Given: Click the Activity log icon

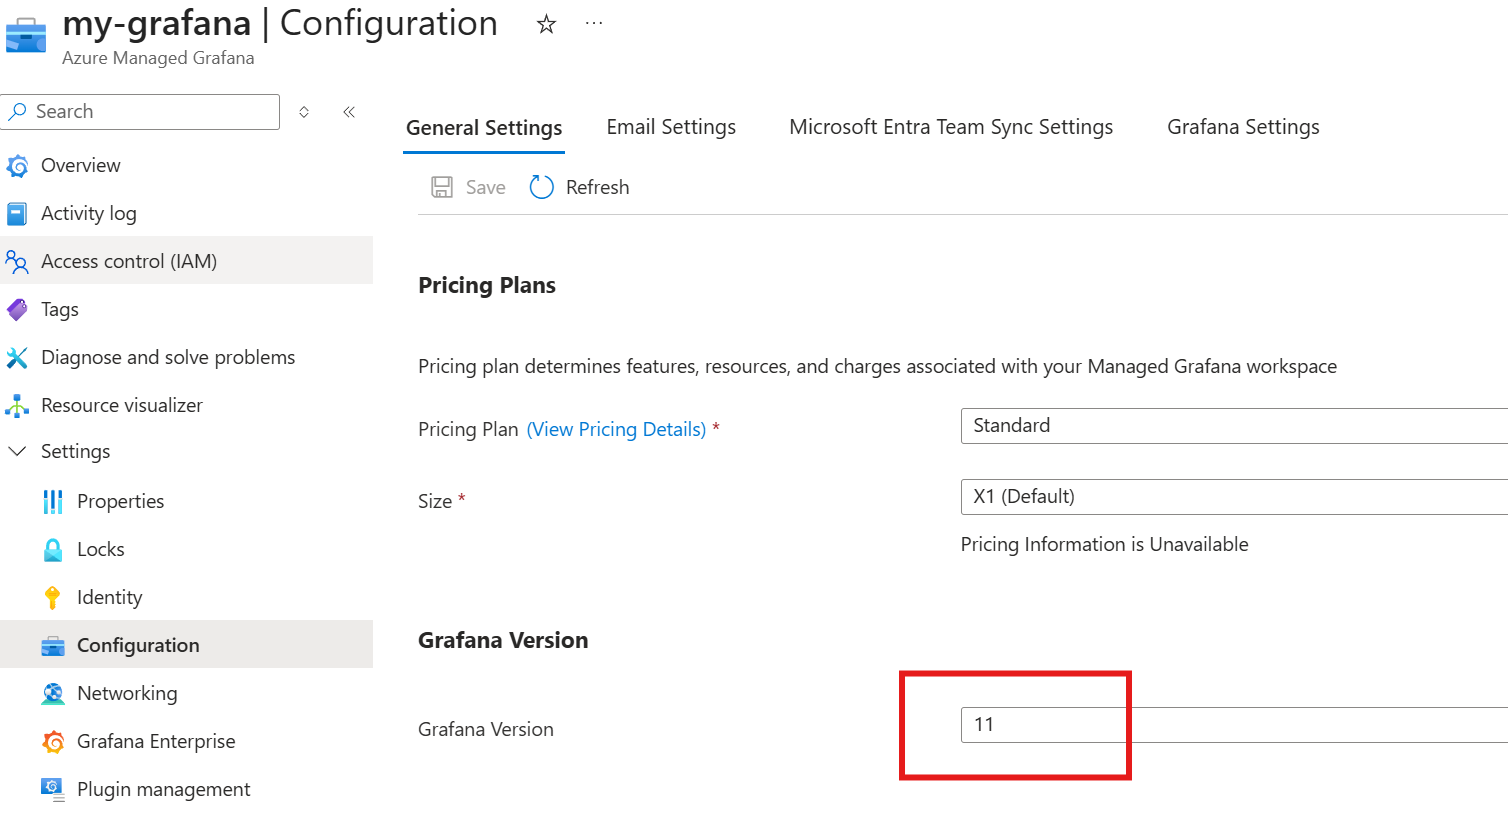Looking at the screenshot, I should coord(18,214).
